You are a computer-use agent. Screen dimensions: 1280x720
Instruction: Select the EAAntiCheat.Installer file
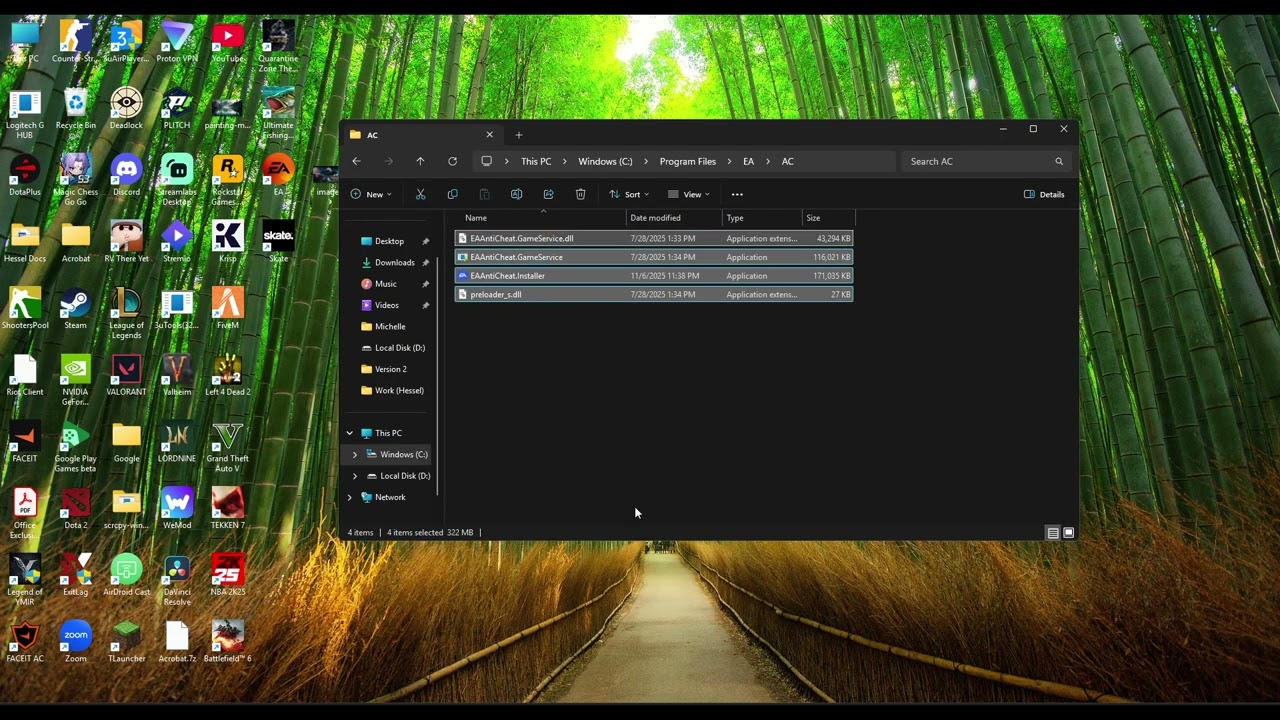(654, 276)
